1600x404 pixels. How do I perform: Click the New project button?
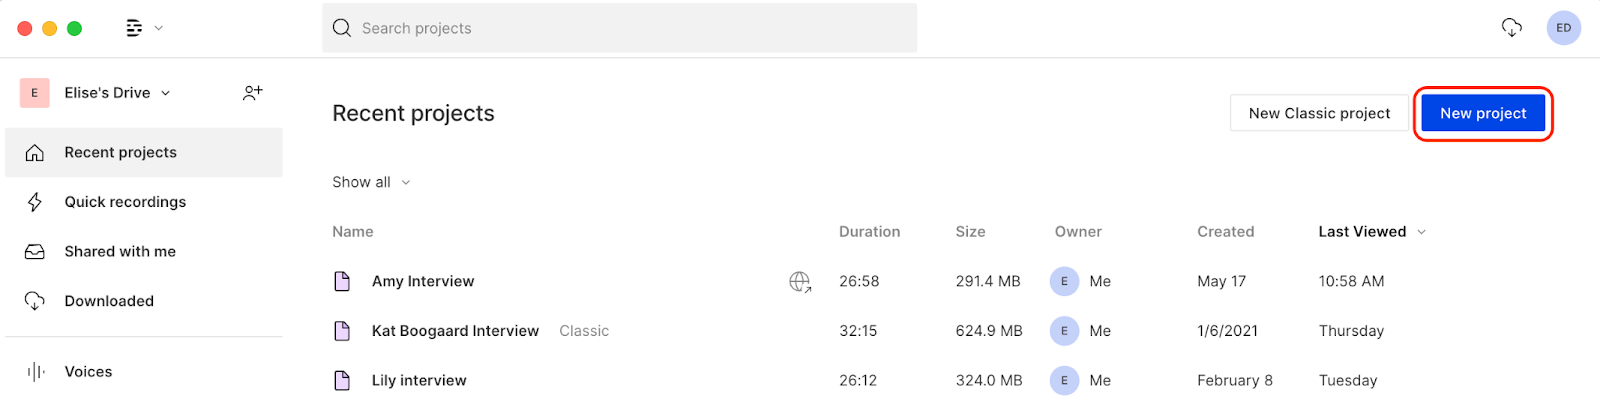[1483, 113]
